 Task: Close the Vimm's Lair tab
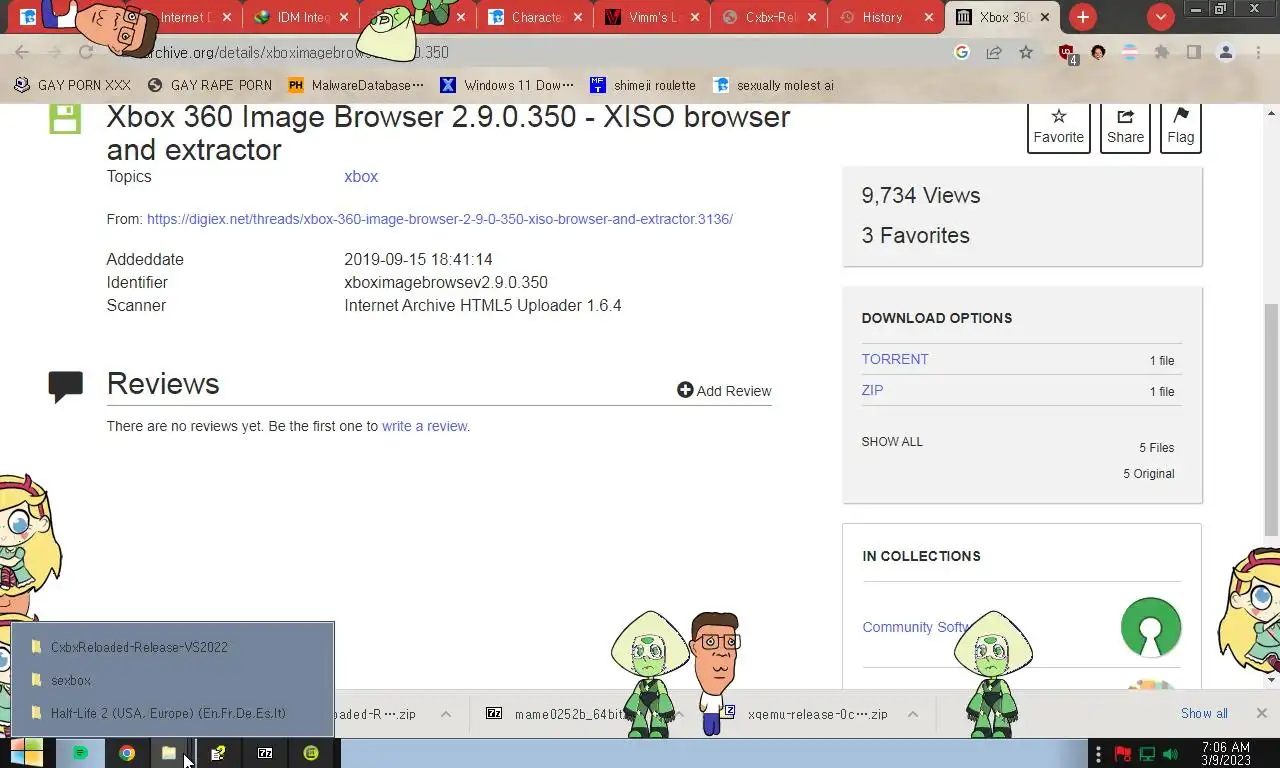(695, 17)
